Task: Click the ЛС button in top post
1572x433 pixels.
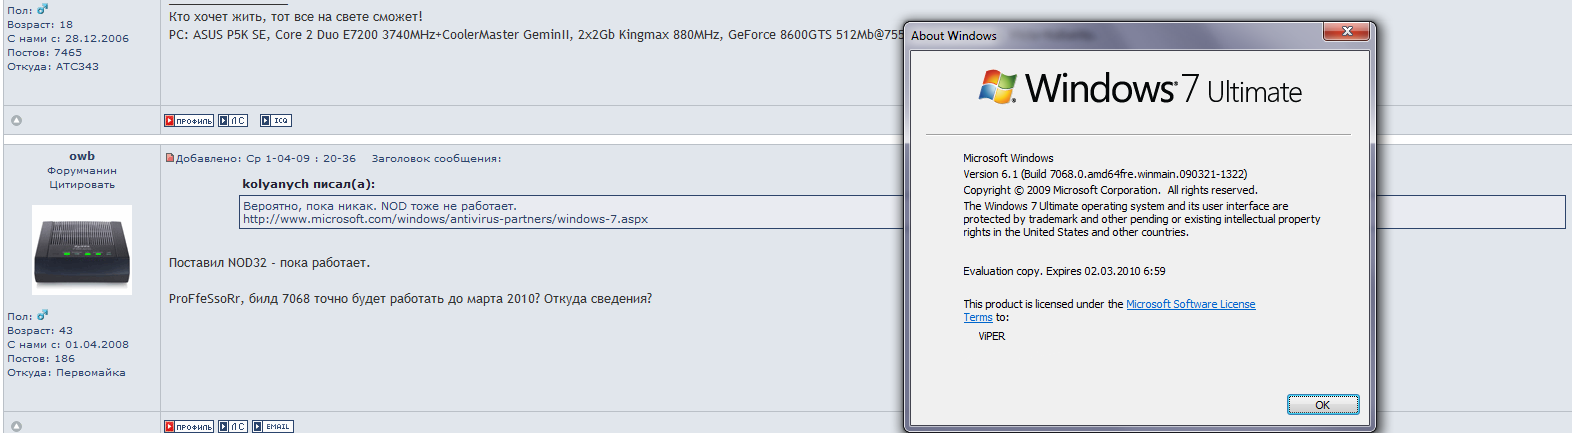Action: pyautogui.click(x=233, y=121)
